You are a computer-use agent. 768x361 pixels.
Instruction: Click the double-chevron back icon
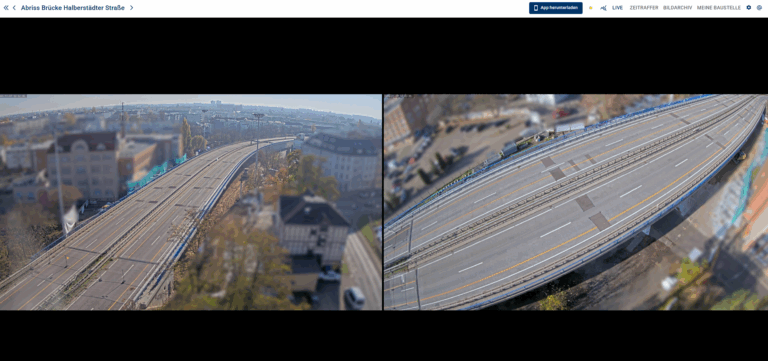coord(6,8)
